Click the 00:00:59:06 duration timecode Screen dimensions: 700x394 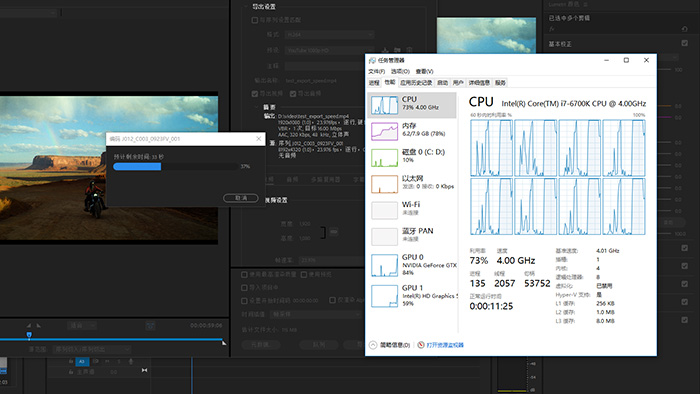(x=206, y=325)
